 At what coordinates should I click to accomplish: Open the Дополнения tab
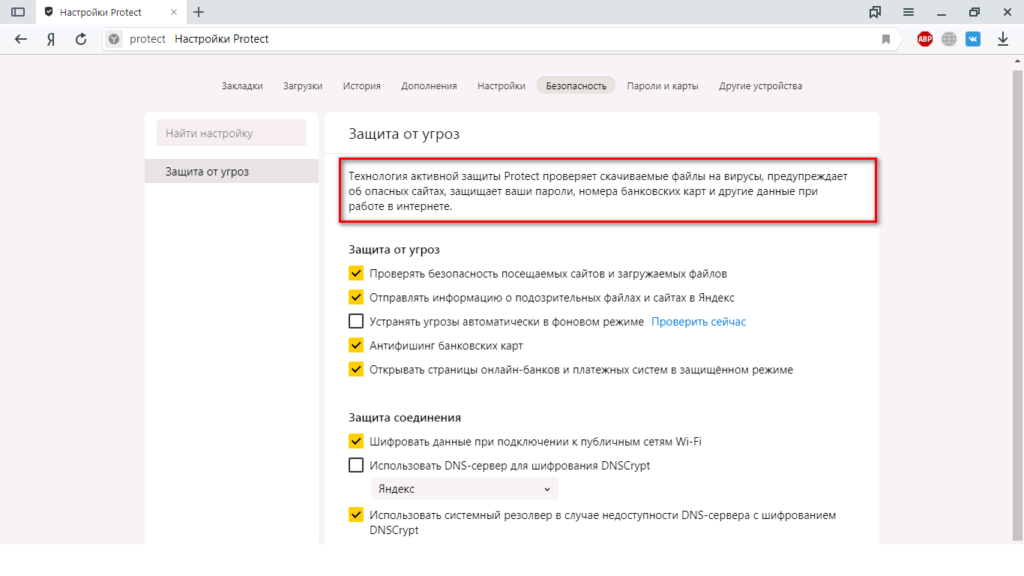point(429,86)
